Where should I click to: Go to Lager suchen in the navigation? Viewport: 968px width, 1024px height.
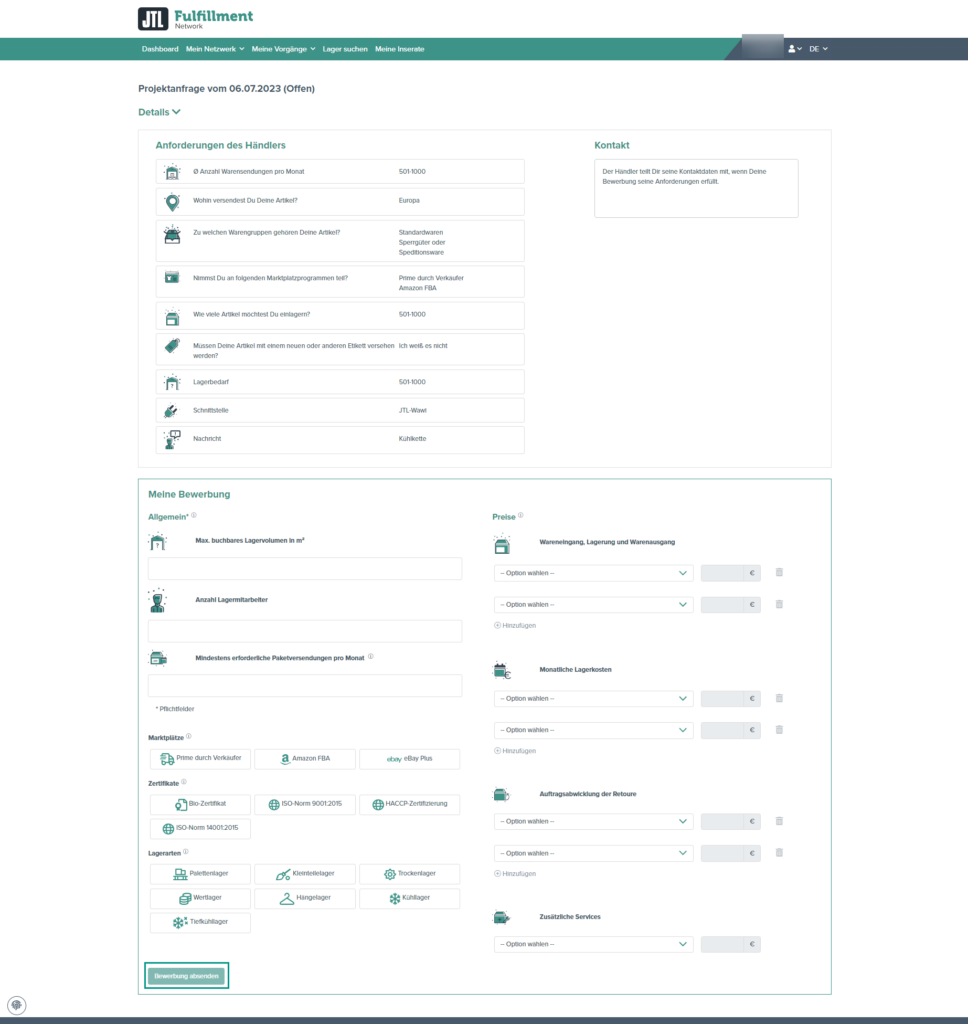tap(345, 48)
